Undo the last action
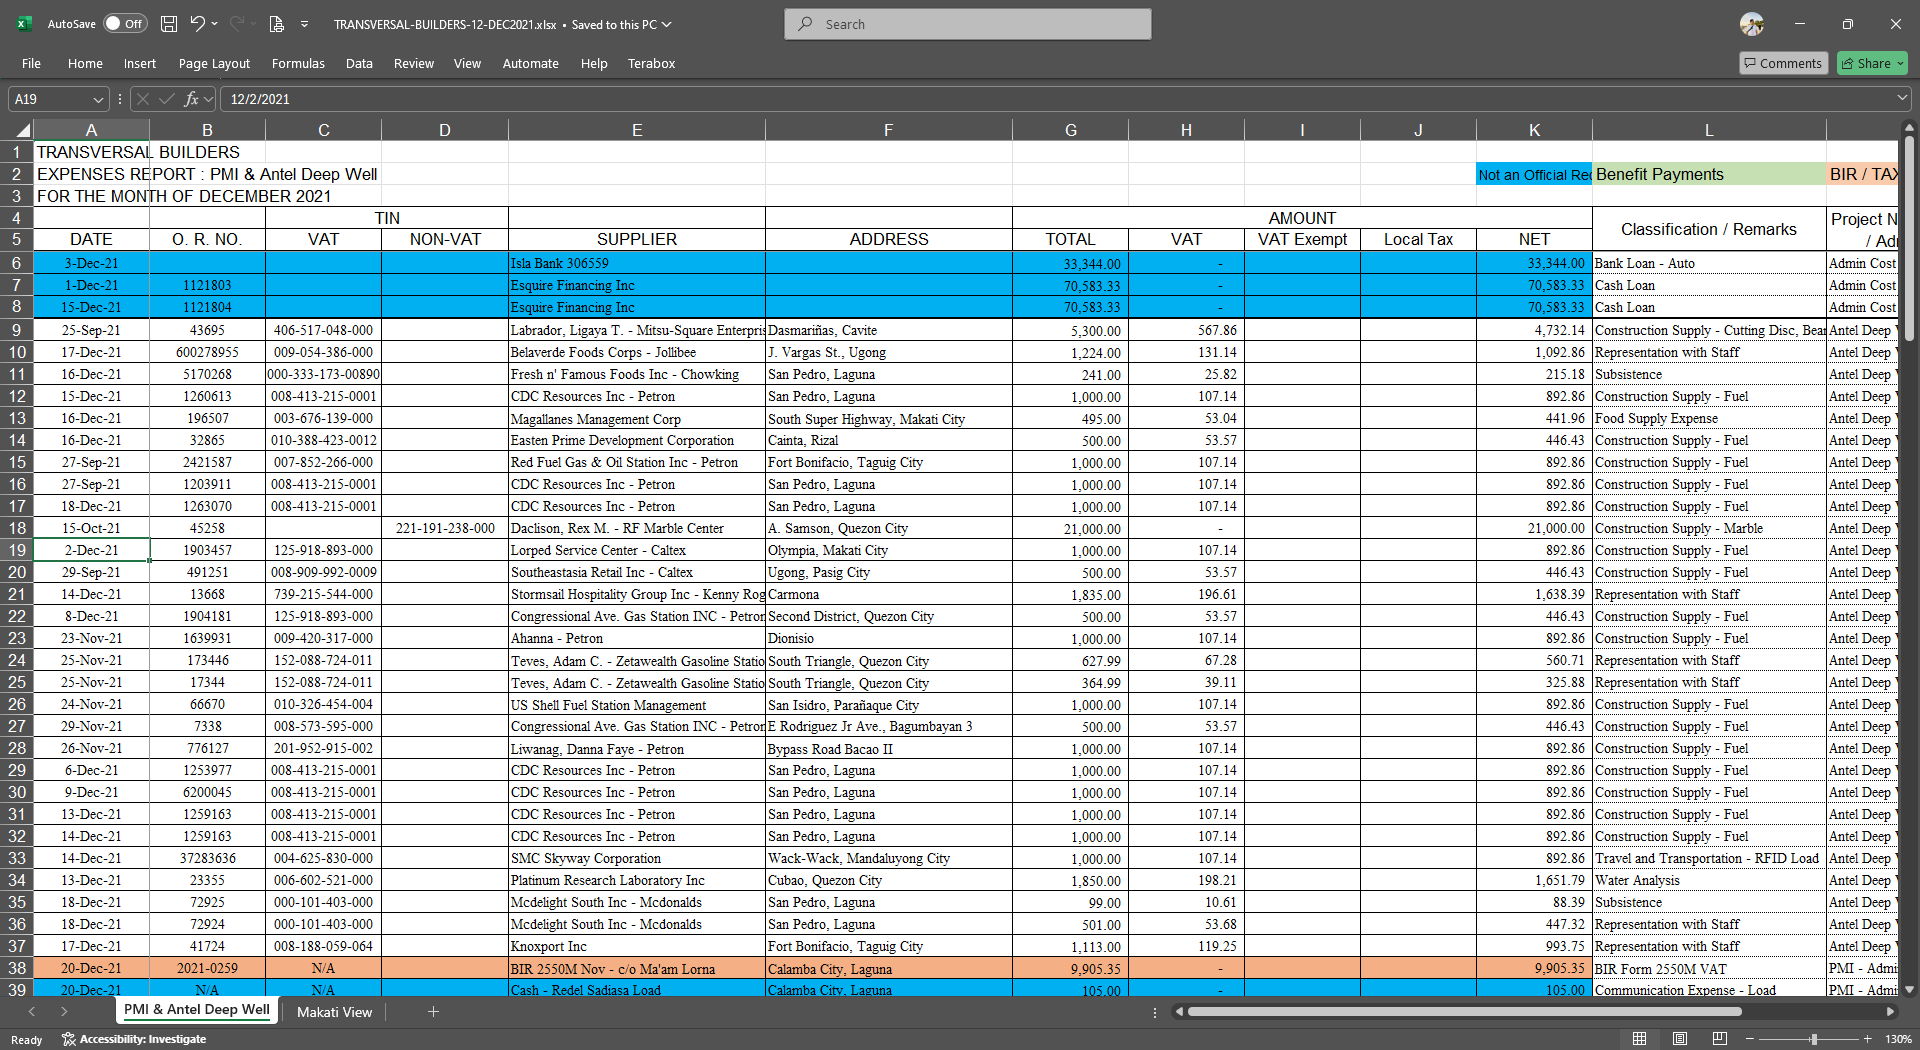The image size is (1920, 1050). [197, 24]
